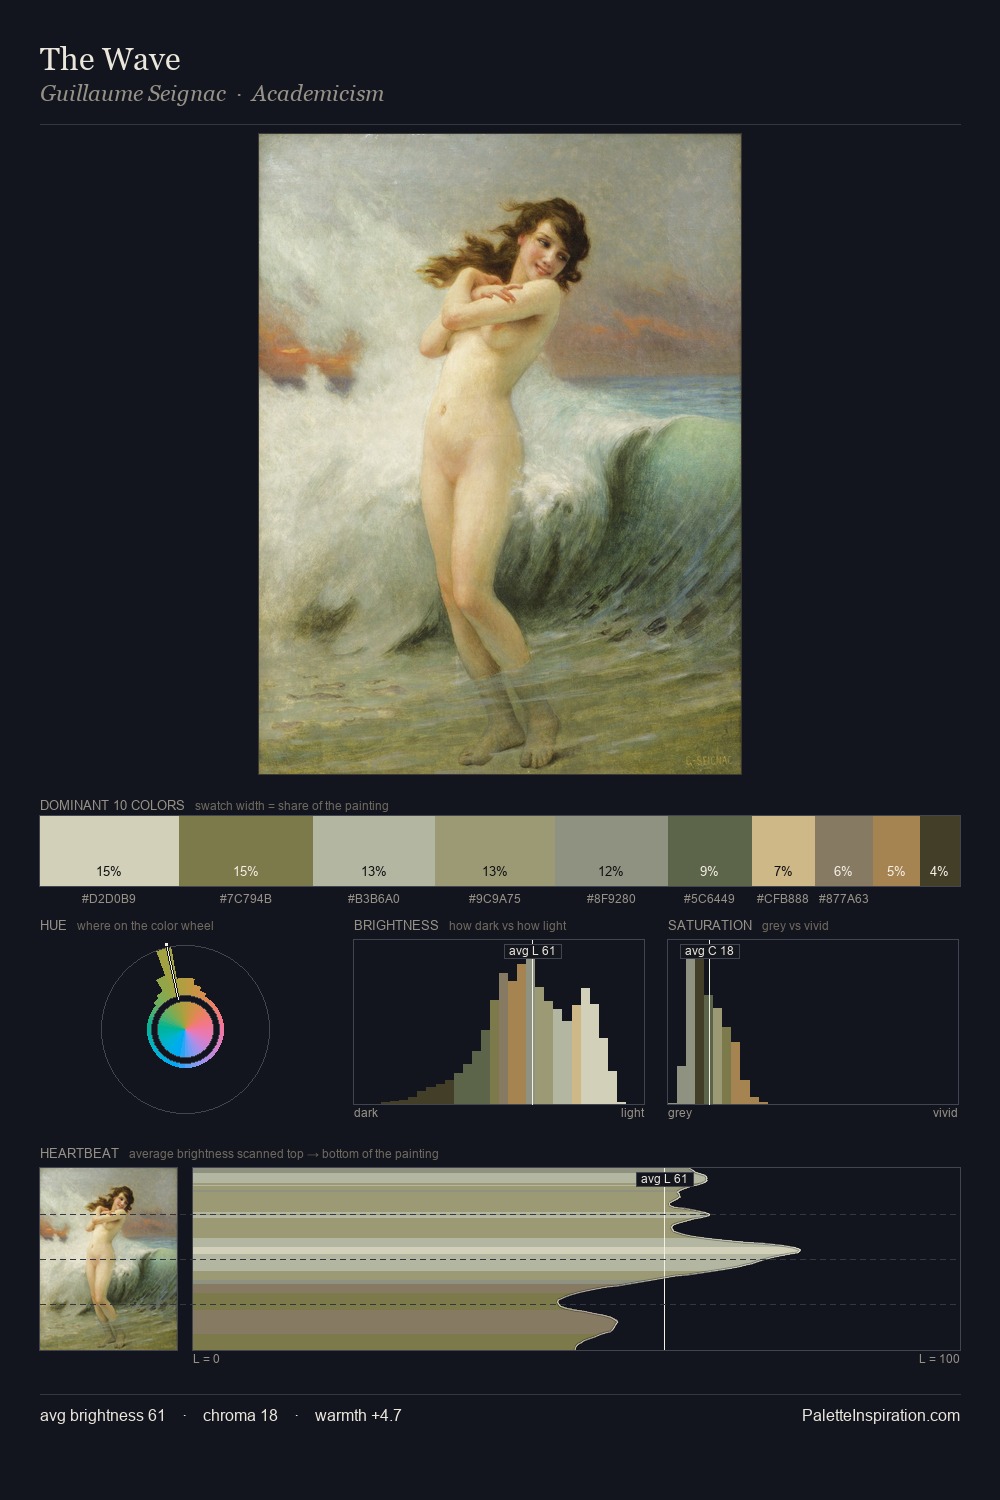Click 'warmth +4.7' footer text
Screen dimensions: 1000x1500
[x=358, y=1415]
